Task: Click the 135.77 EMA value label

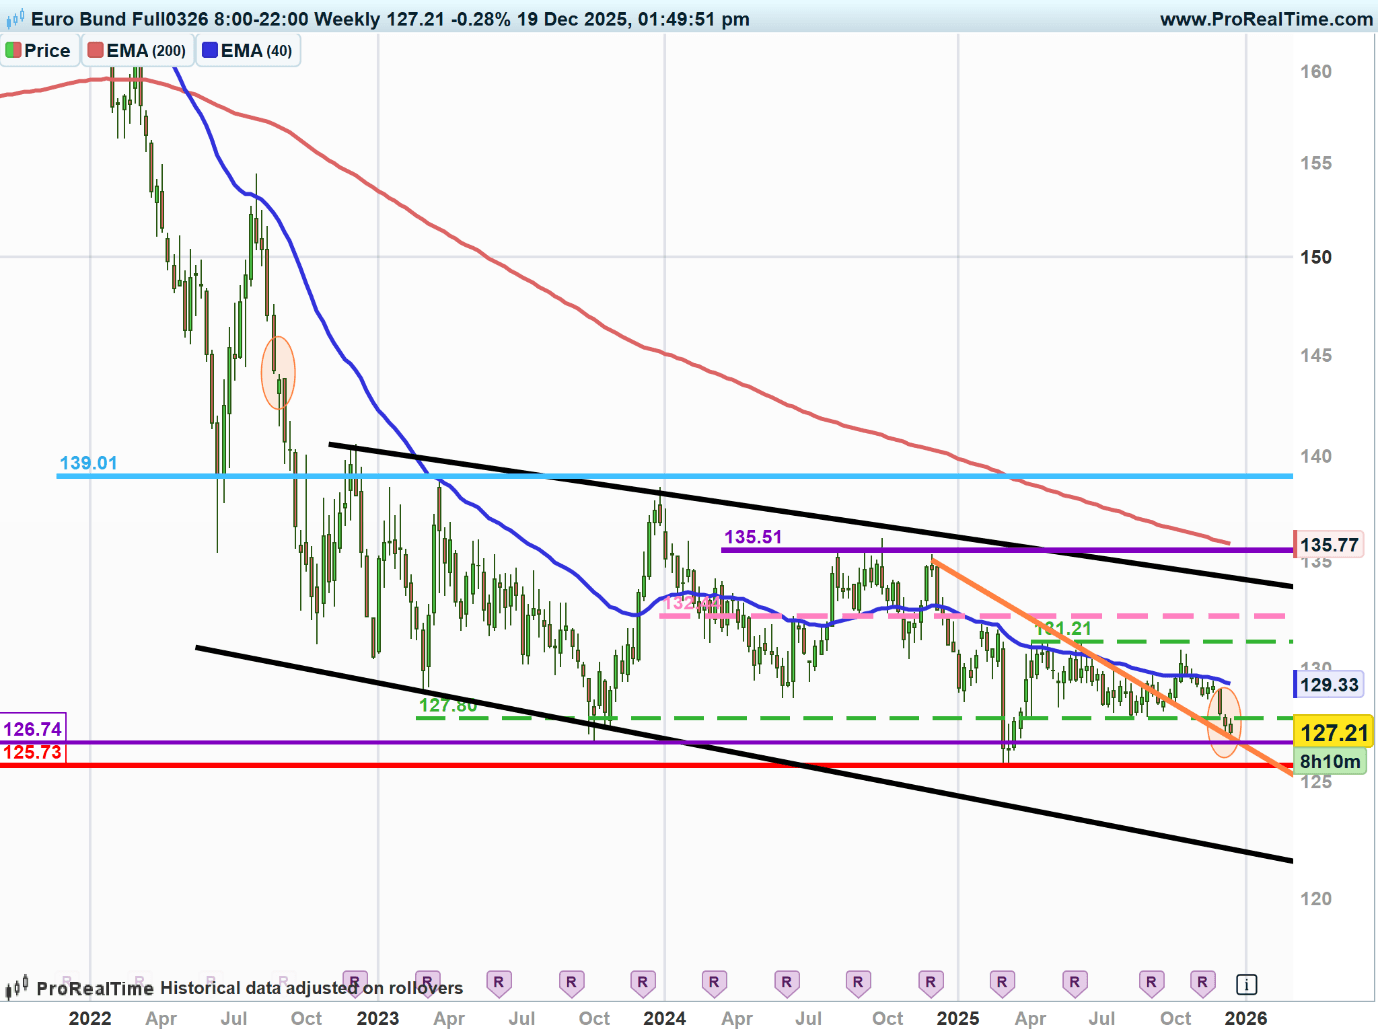Action: 1329,545
